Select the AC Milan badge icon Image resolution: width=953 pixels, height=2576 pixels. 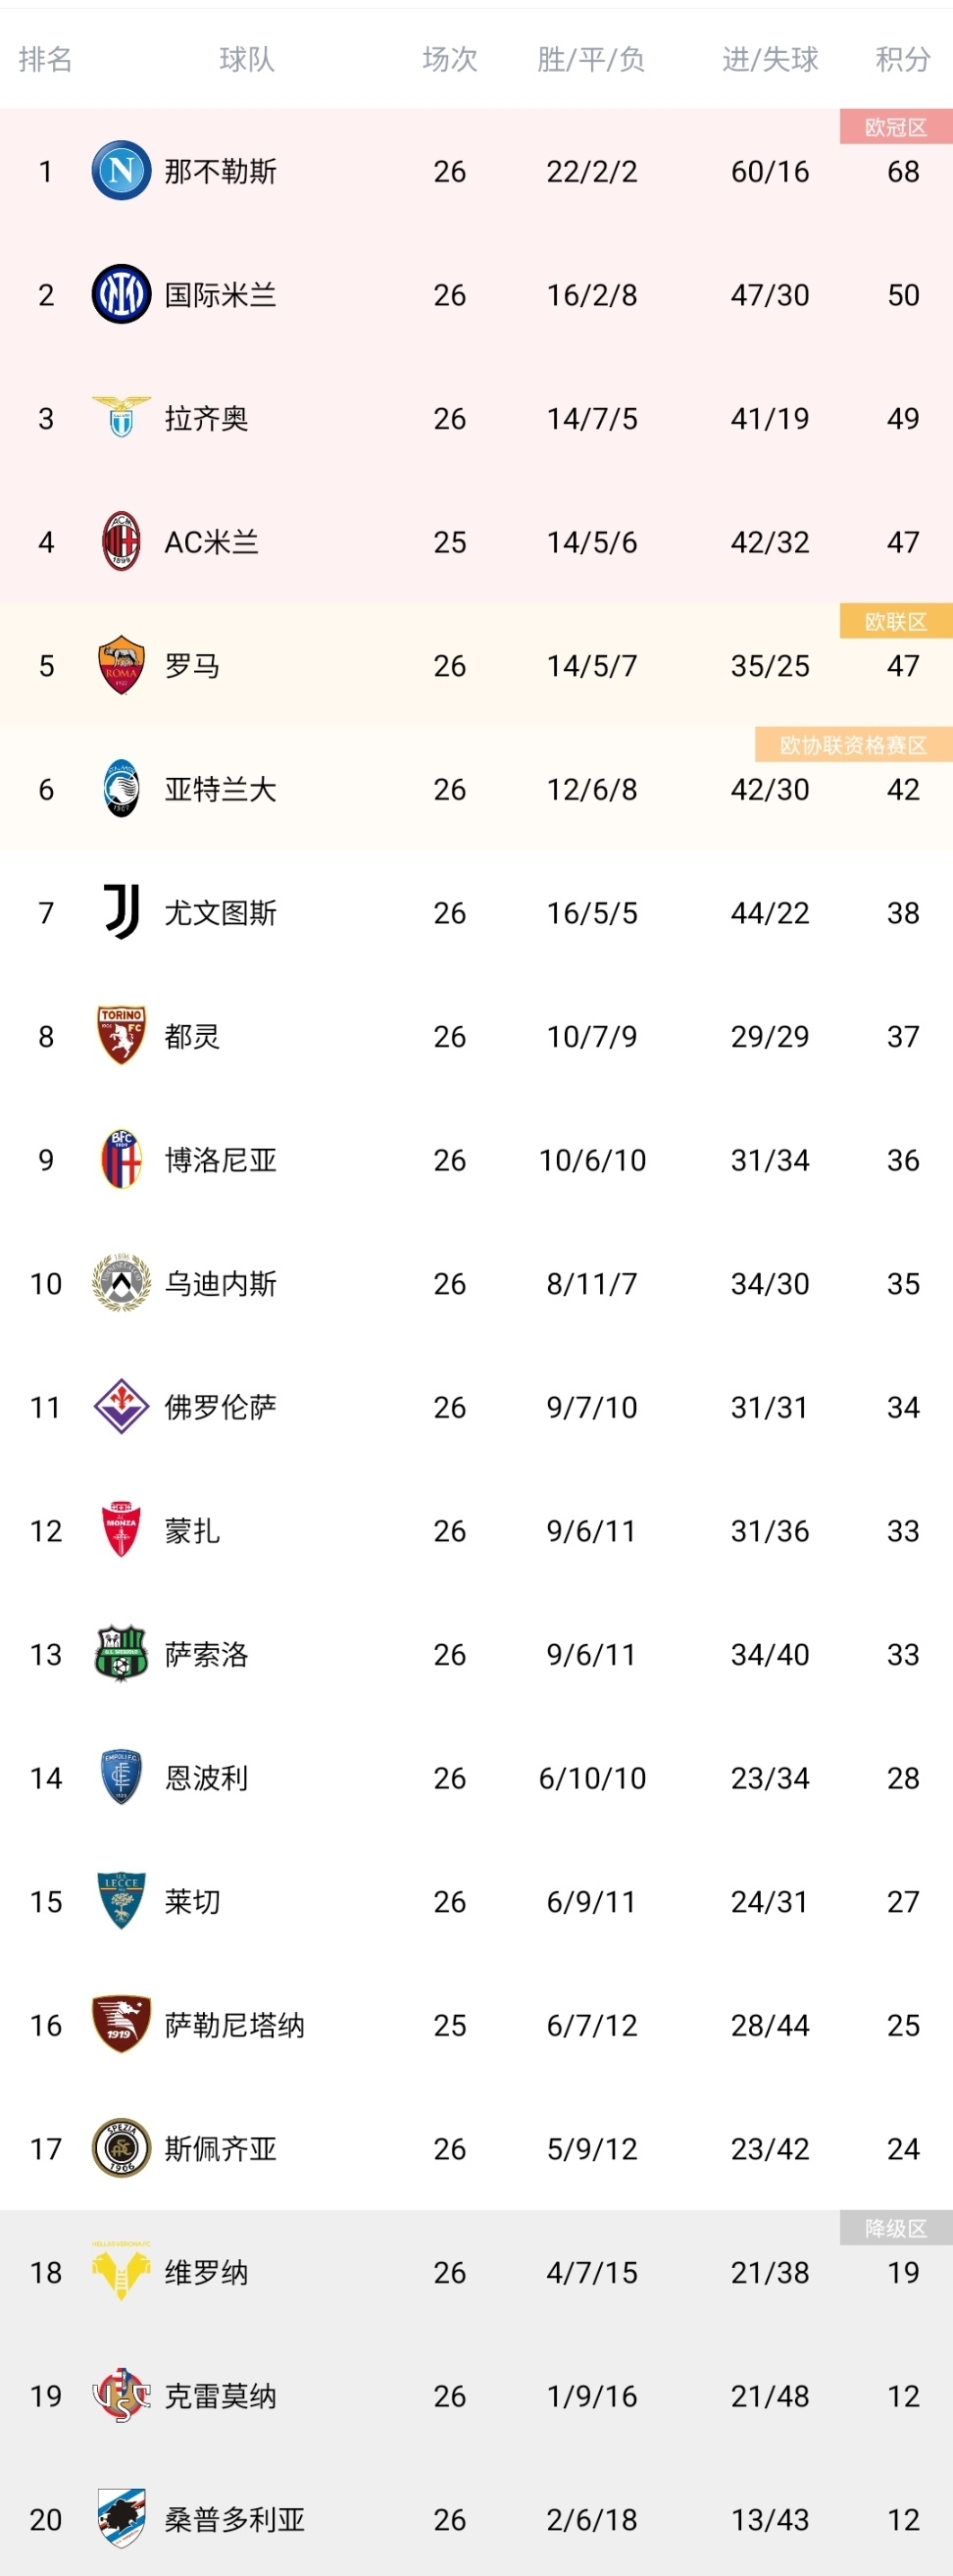(x=121, y=542)
